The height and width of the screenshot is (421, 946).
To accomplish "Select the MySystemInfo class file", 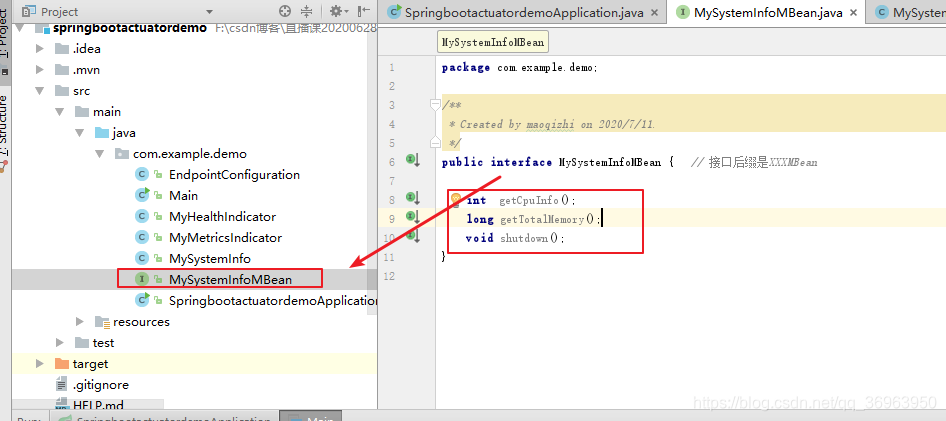I will [209, 259].
